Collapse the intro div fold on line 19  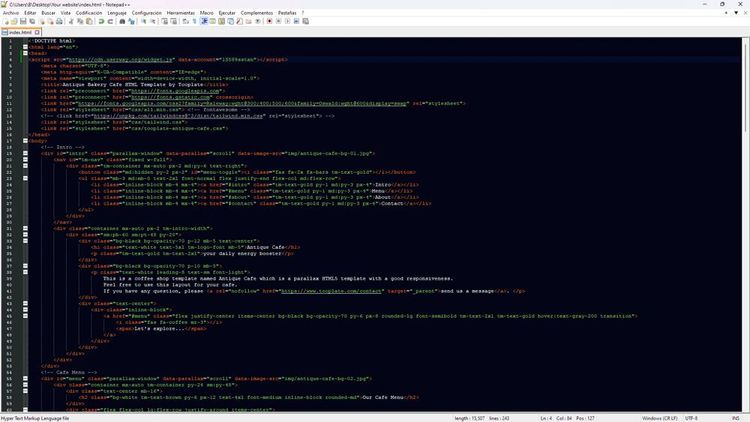coord(25,153)
